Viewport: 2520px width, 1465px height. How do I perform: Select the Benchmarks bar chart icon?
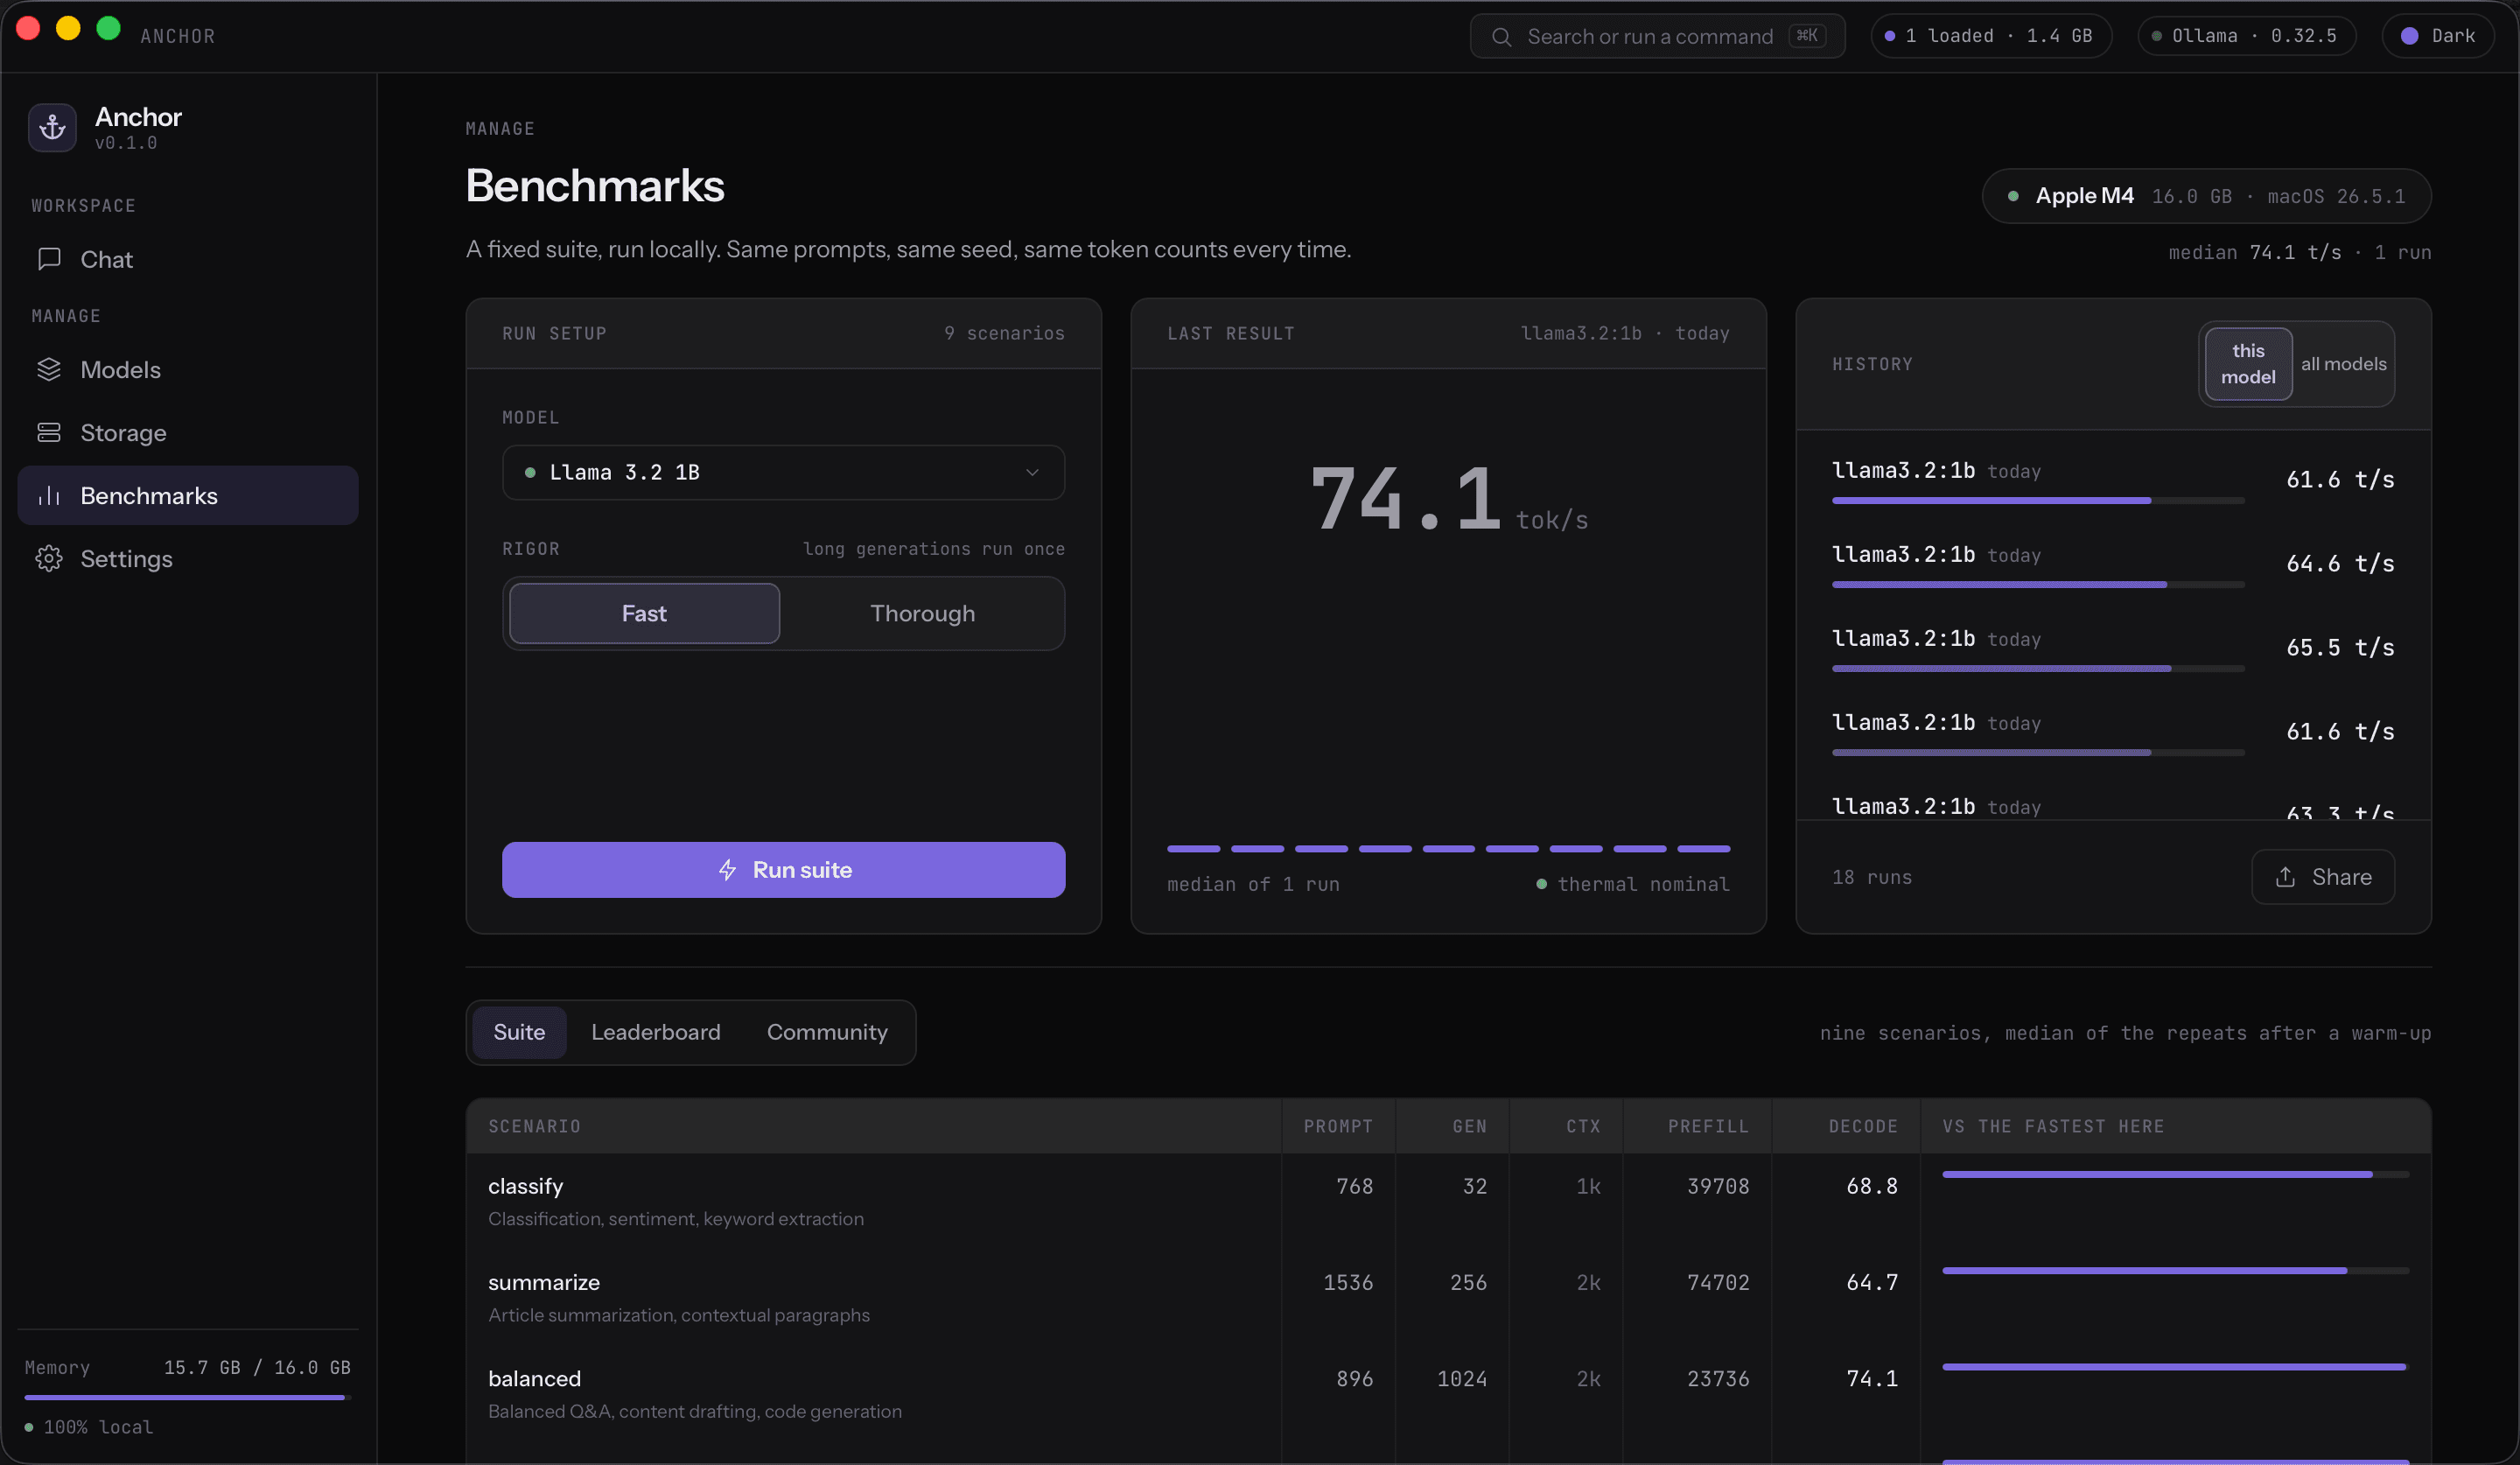pos(49,495)
